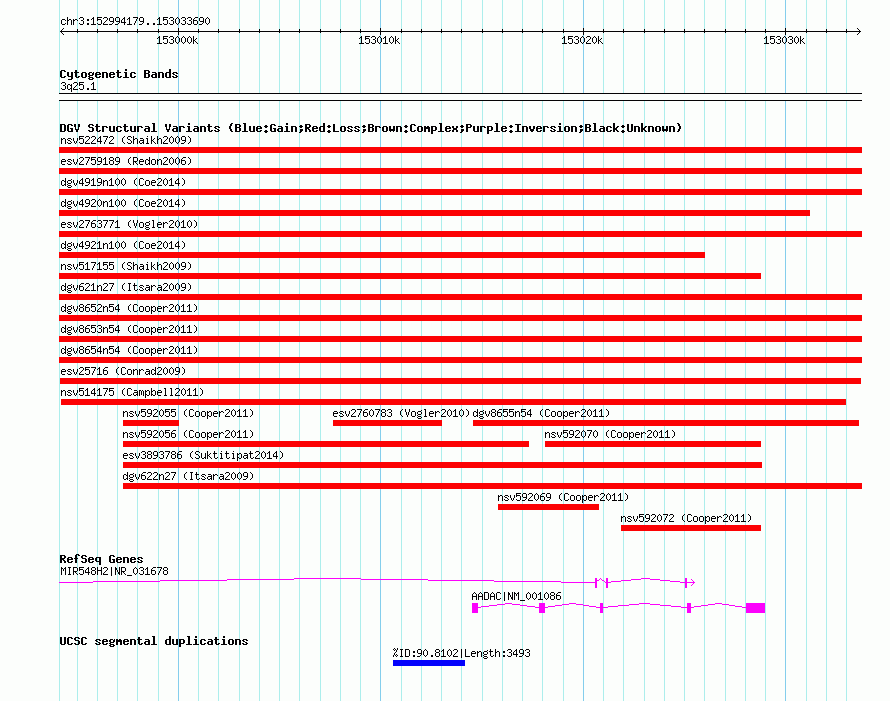Click the %ID:90.8102|Length:3493 label
The width and height of the screenshot is (890, 701).
[x=461, y=653]
